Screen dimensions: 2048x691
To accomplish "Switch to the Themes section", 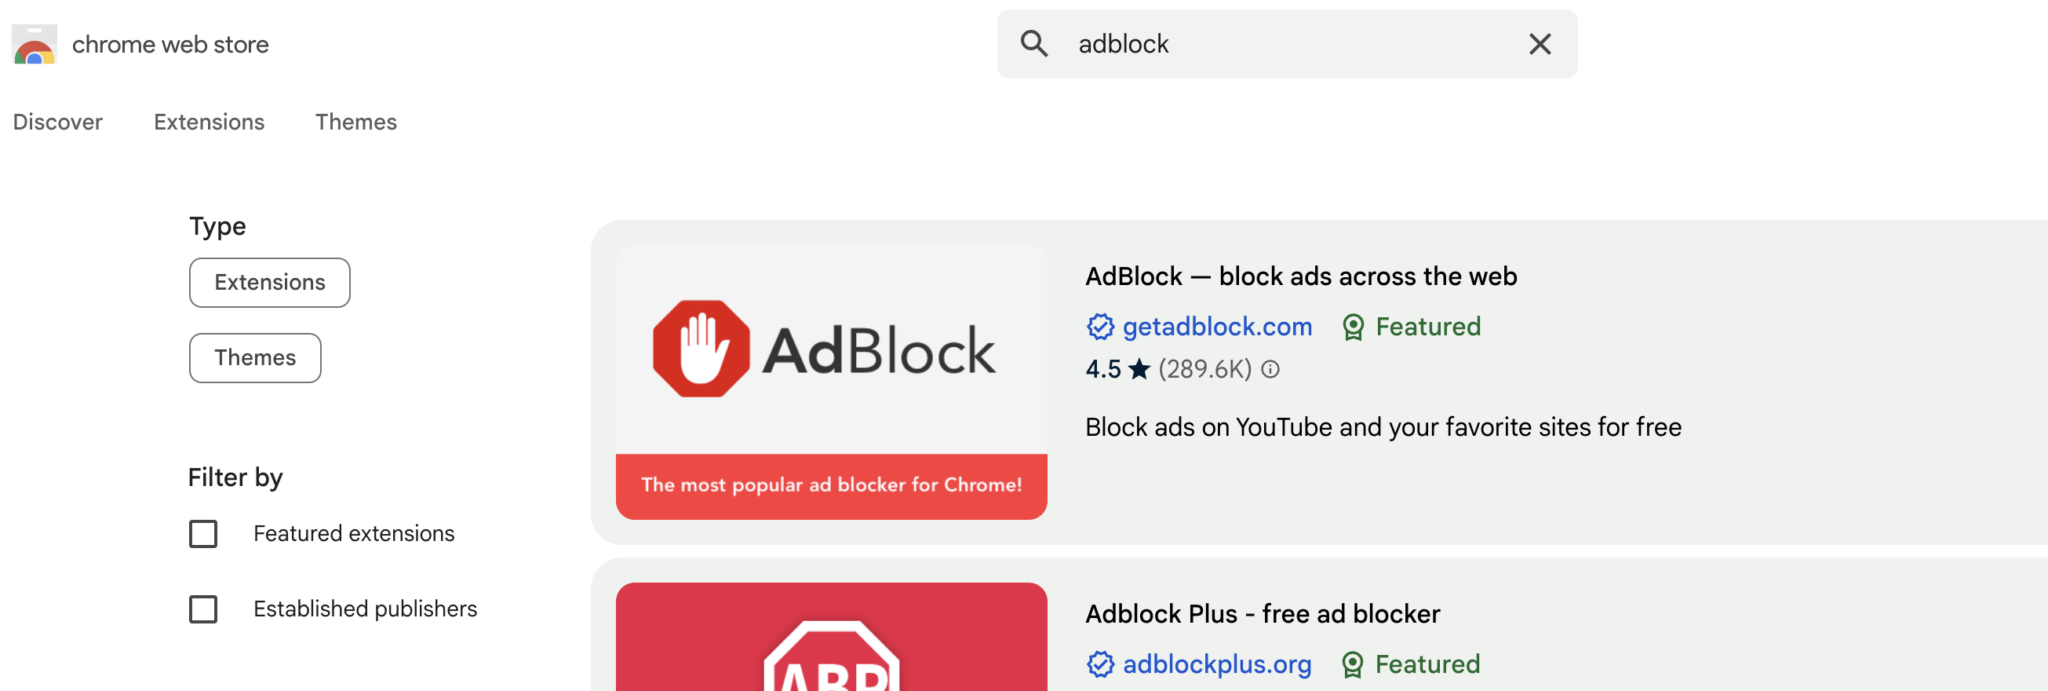I will (356, 121).
